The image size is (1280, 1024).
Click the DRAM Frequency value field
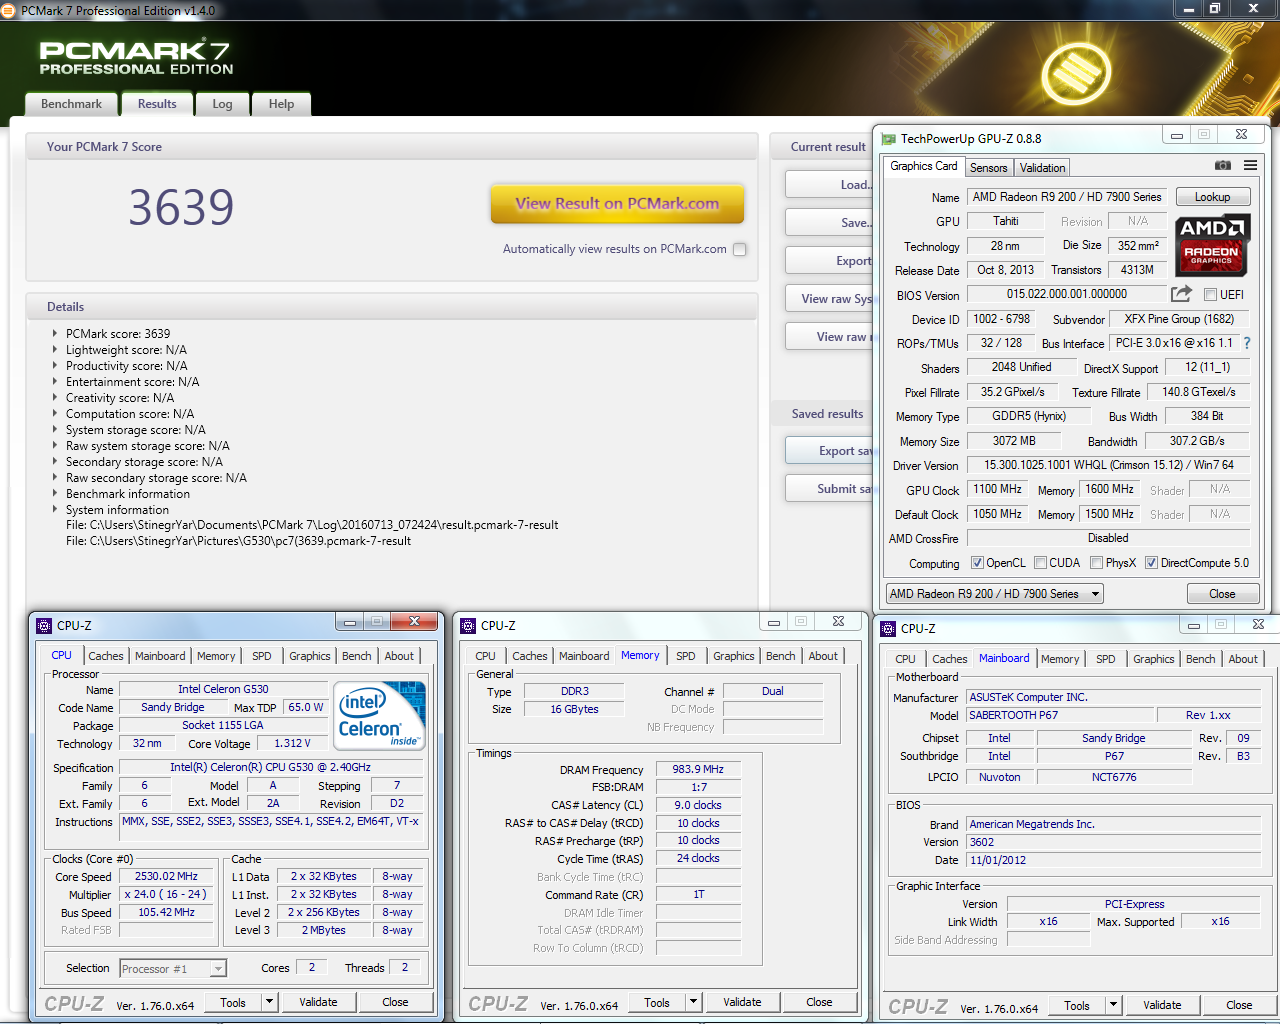point(698,770)
